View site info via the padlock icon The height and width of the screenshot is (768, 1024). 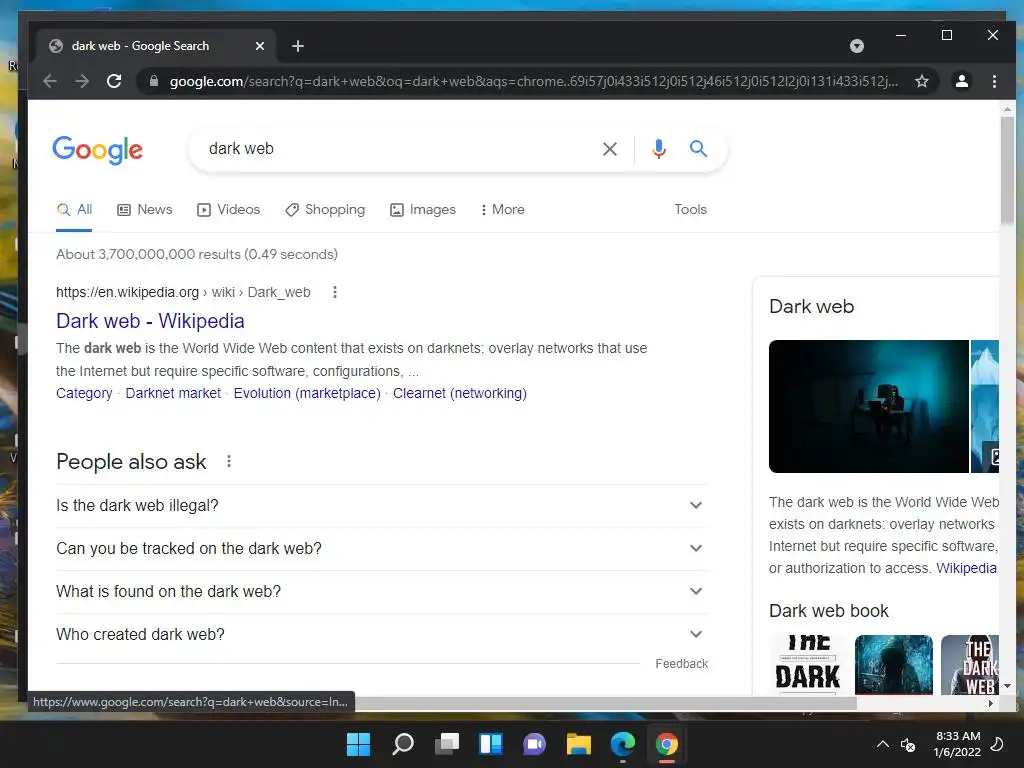tap(154, 81)
